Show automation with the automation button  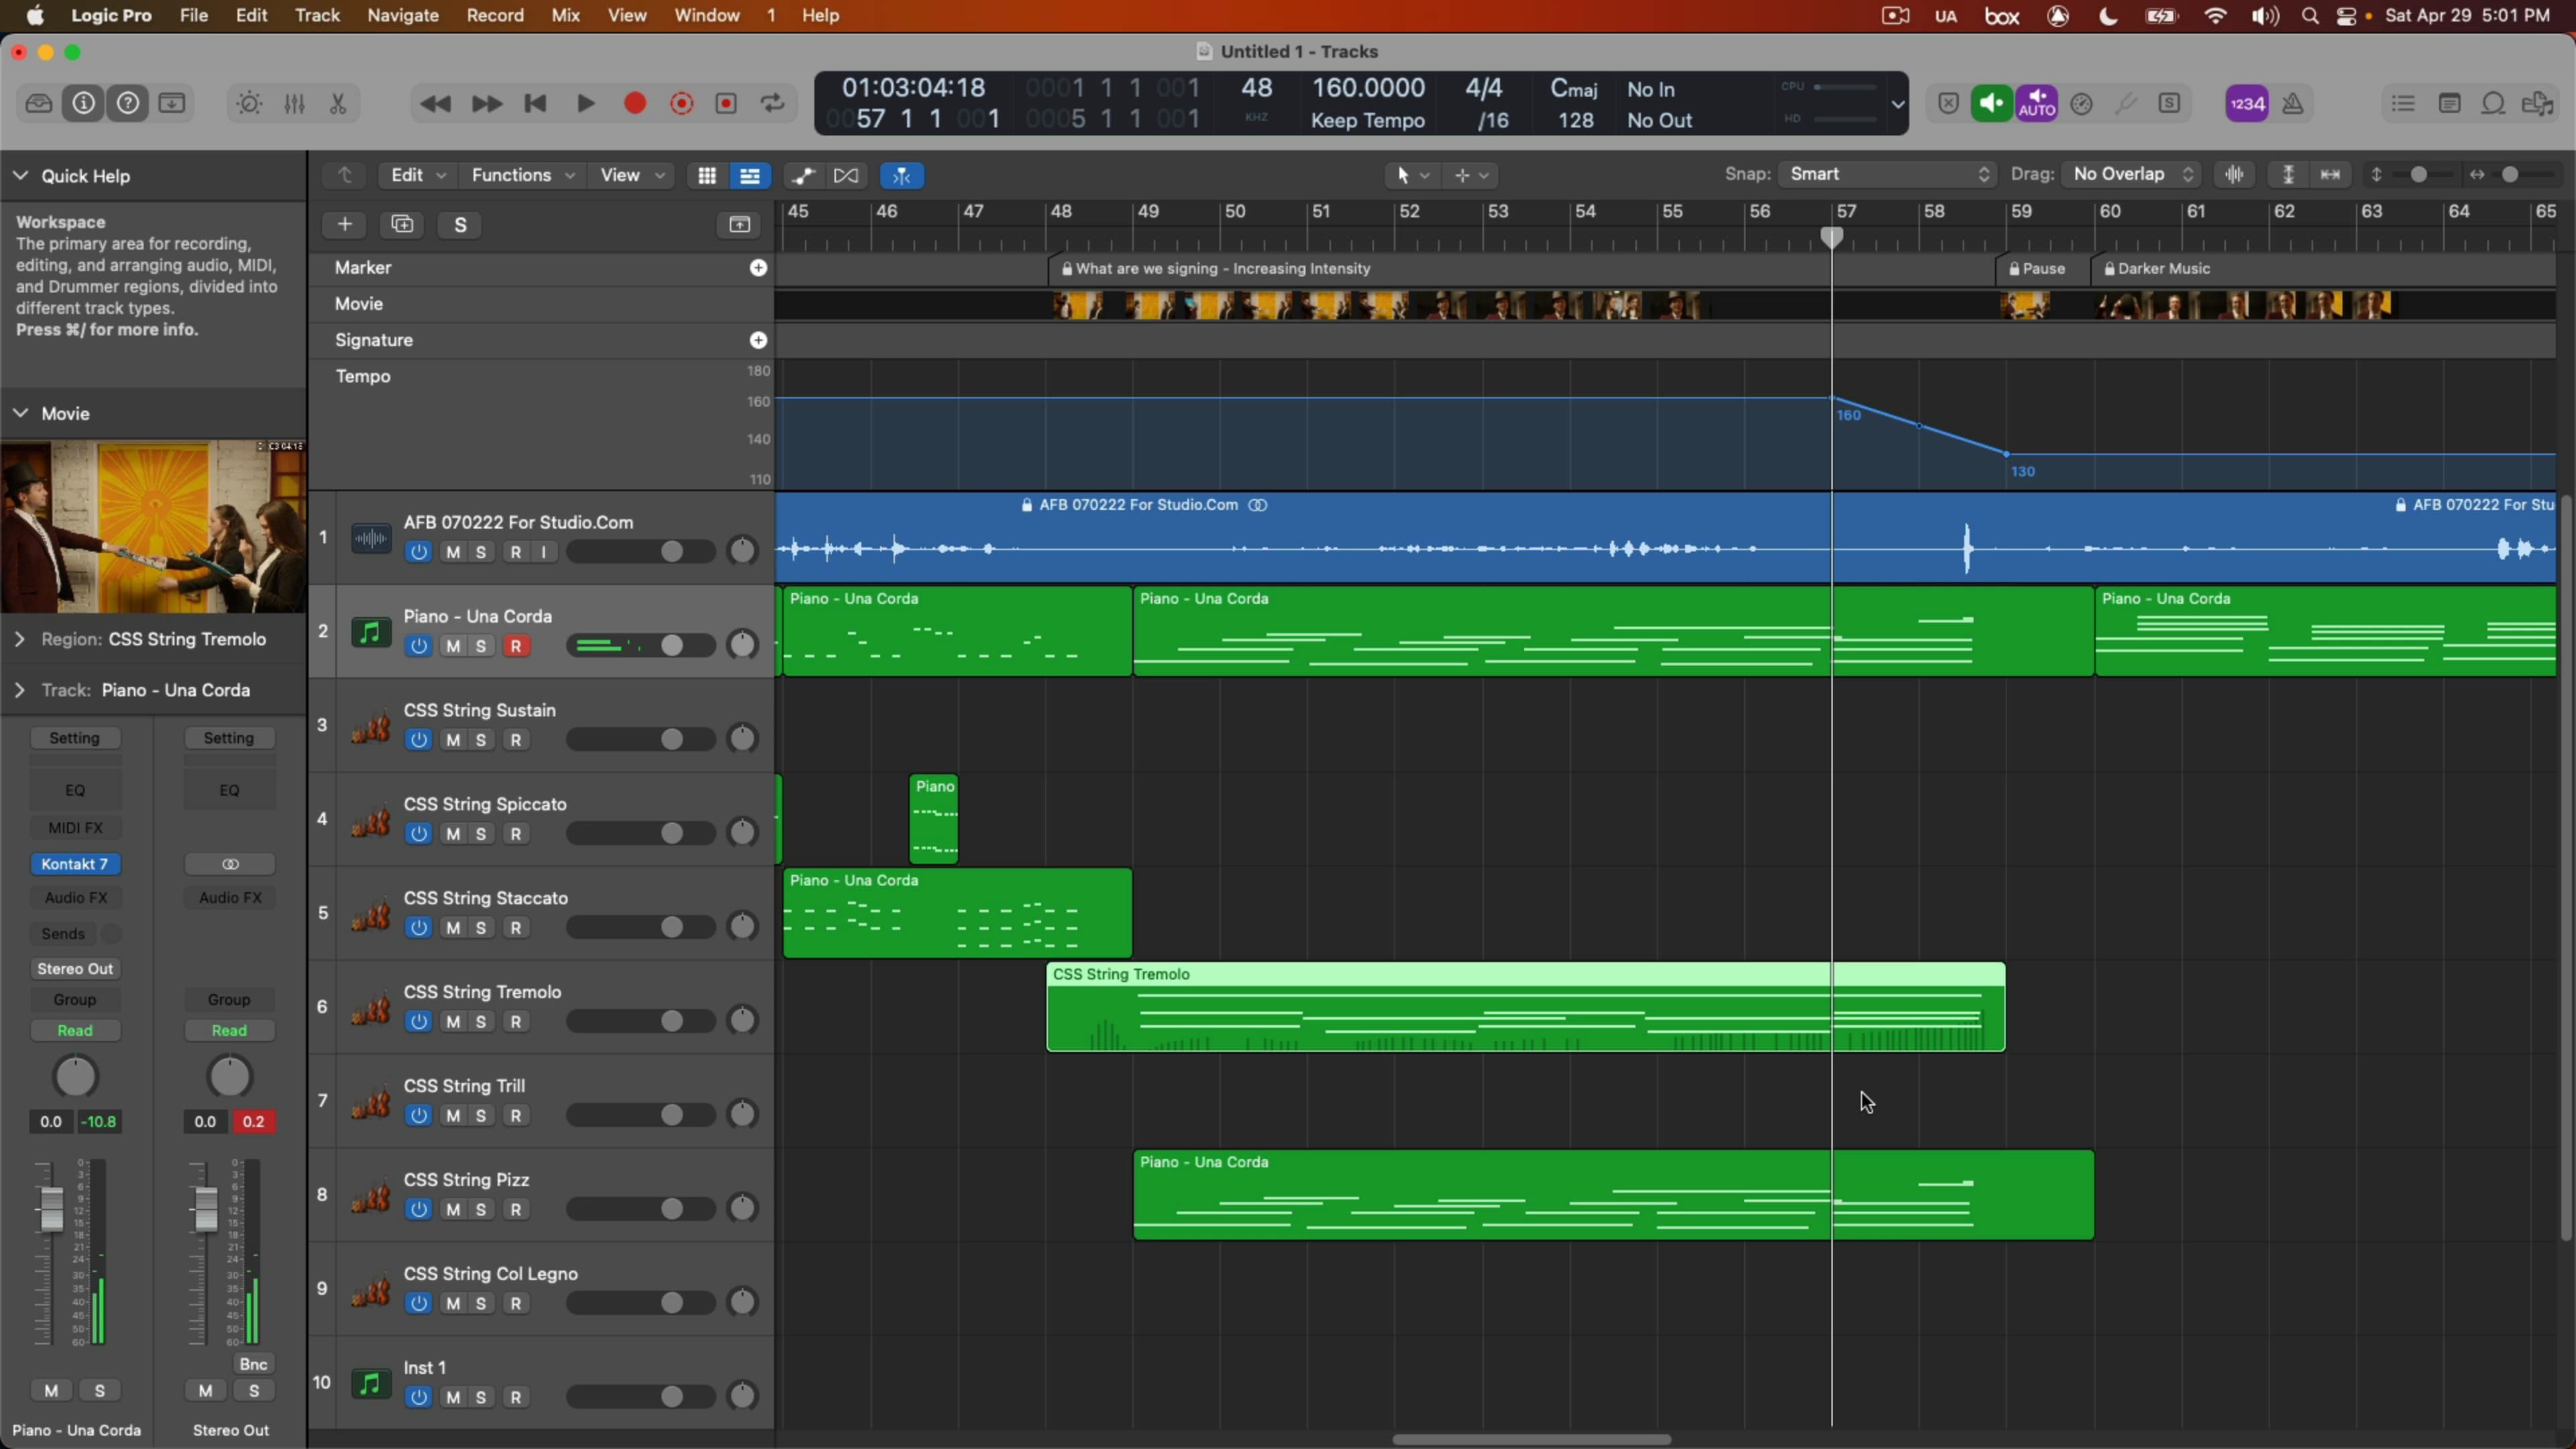click(x=803, y=175)
